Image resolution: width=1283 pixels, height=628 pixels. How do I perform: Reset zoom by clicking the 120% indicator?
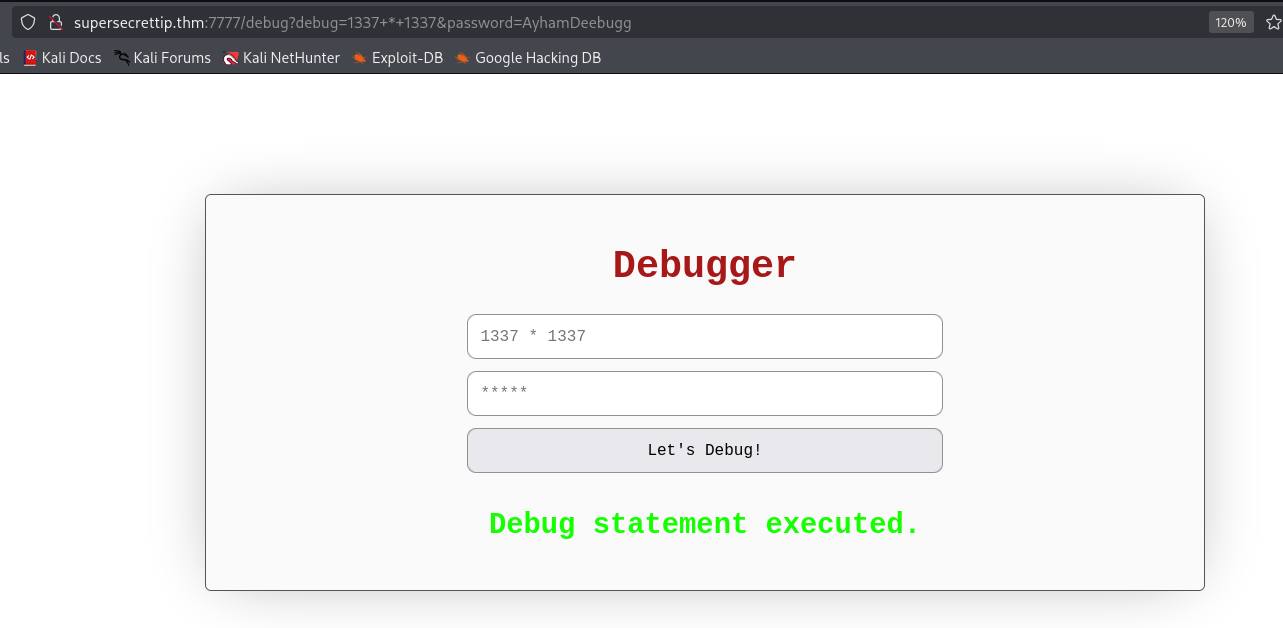pyautogui.click(x=1230, y=21)
